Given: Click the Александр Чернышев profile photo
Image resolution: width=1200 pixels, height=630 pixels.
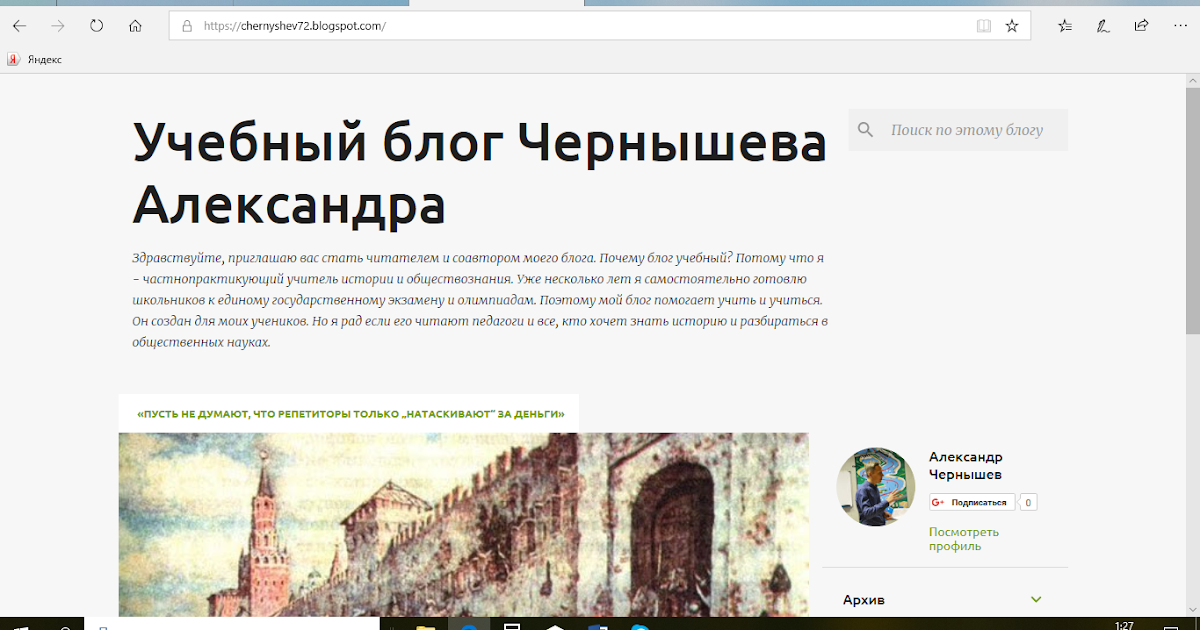Looking at the screenshot, I should 876,487.
